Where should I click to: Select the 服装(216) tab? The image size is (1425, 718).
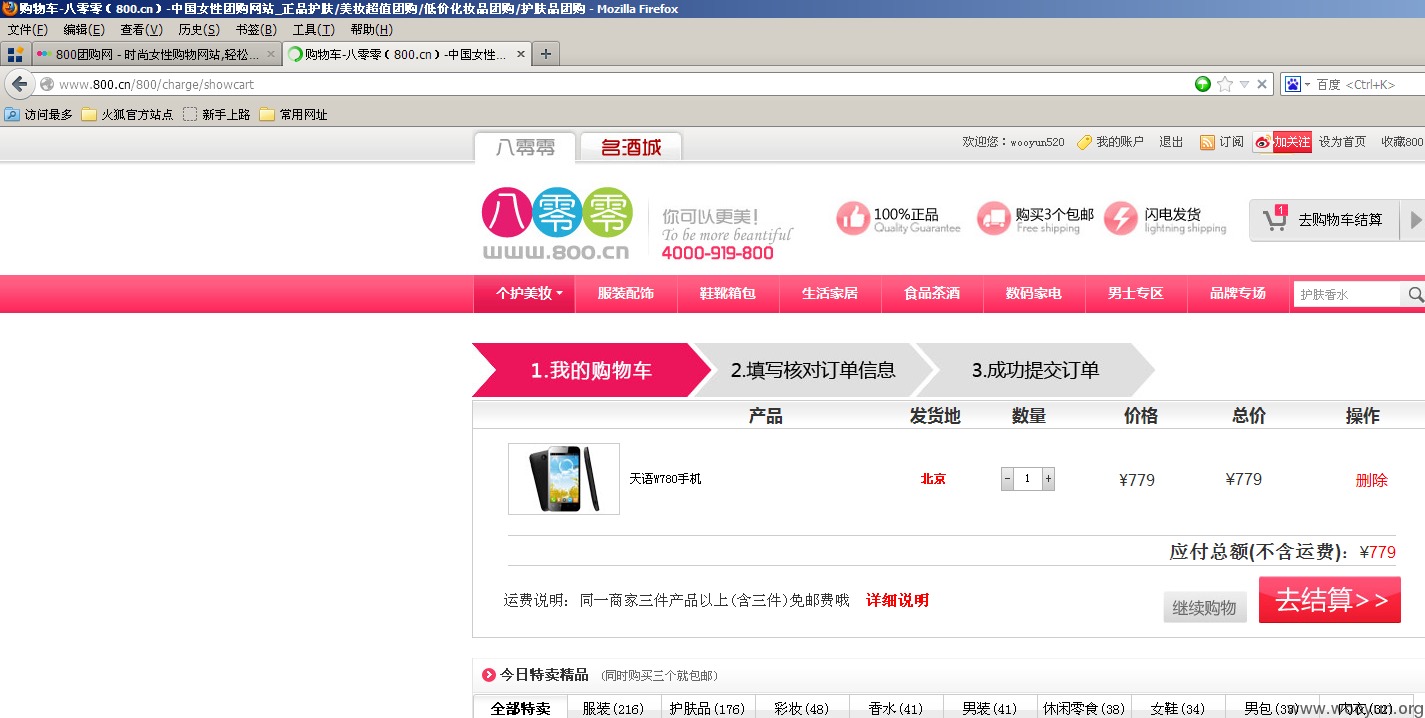(x=613, y=707)
